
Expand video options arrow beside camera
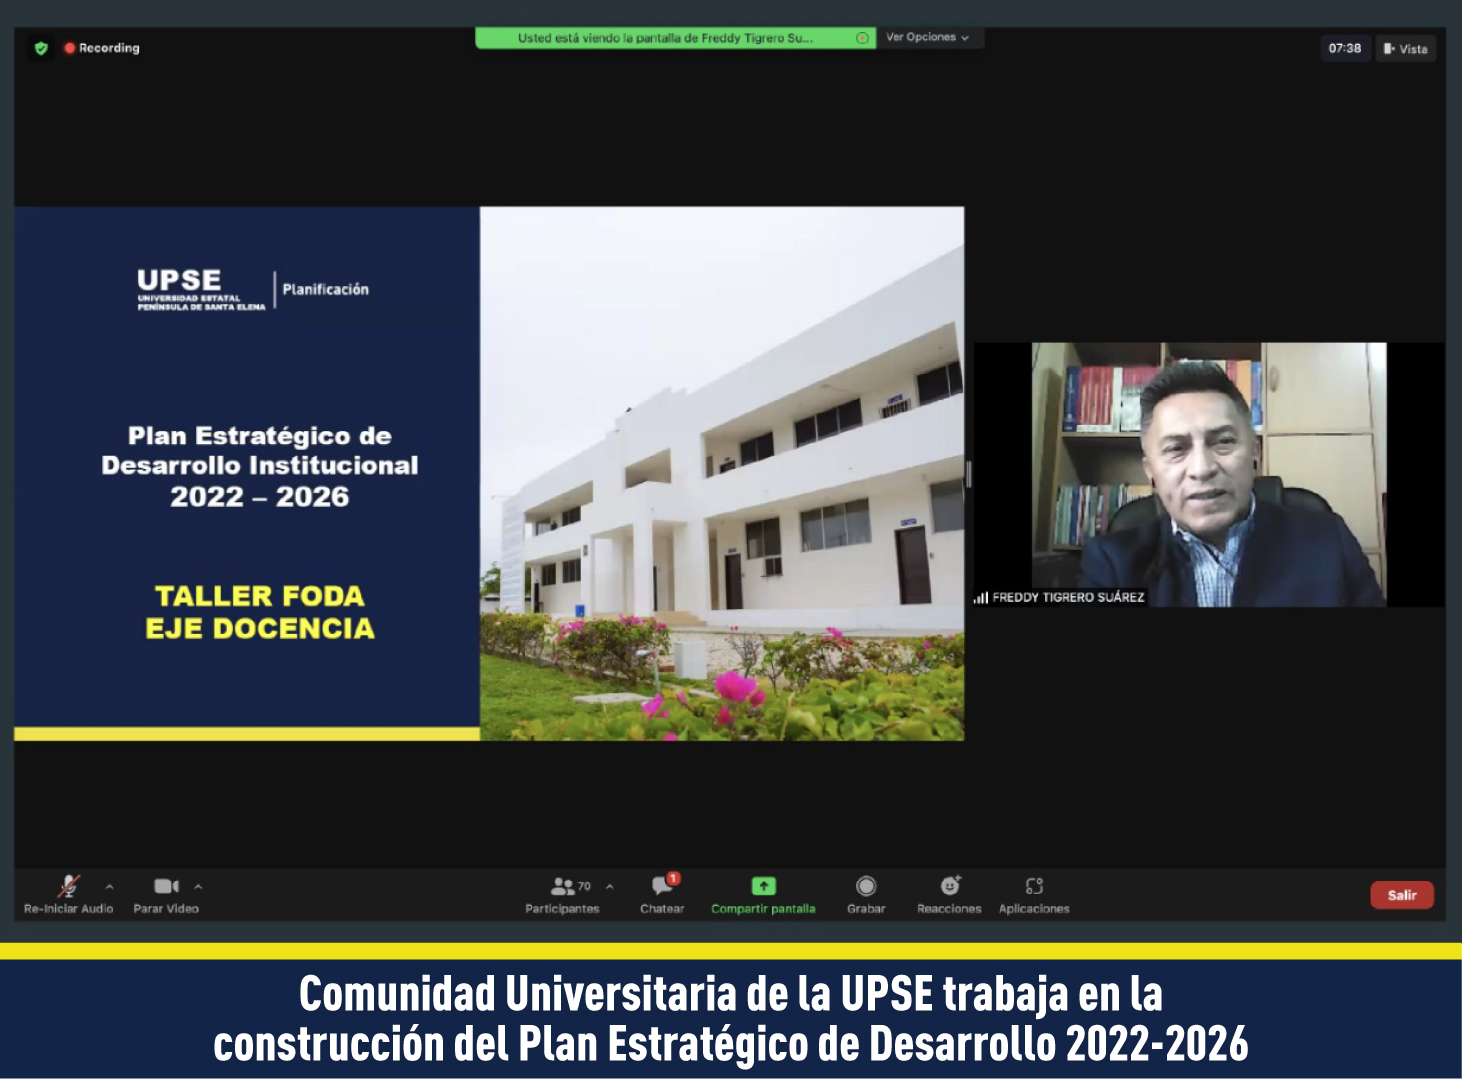[198, 887]
